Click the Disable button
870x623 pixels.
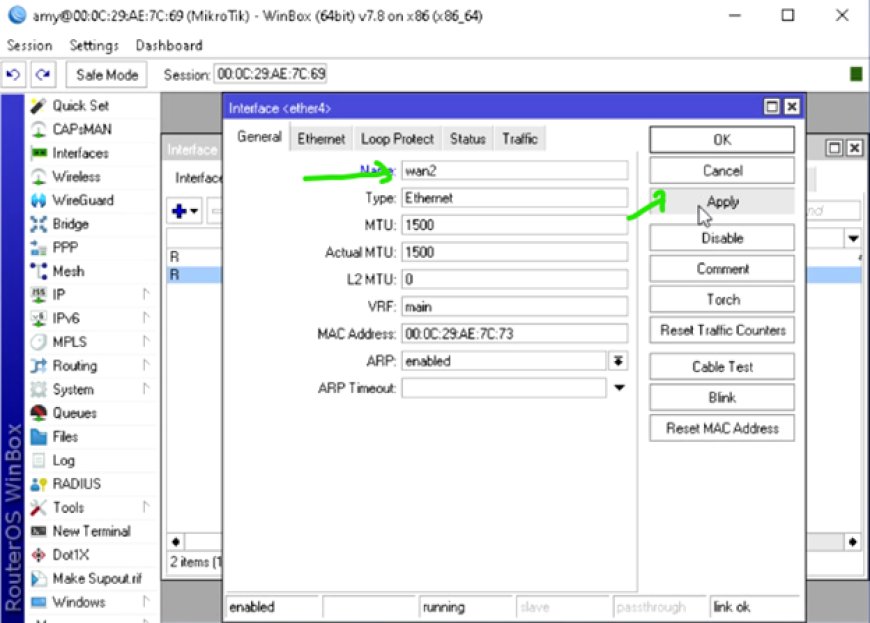722,238
